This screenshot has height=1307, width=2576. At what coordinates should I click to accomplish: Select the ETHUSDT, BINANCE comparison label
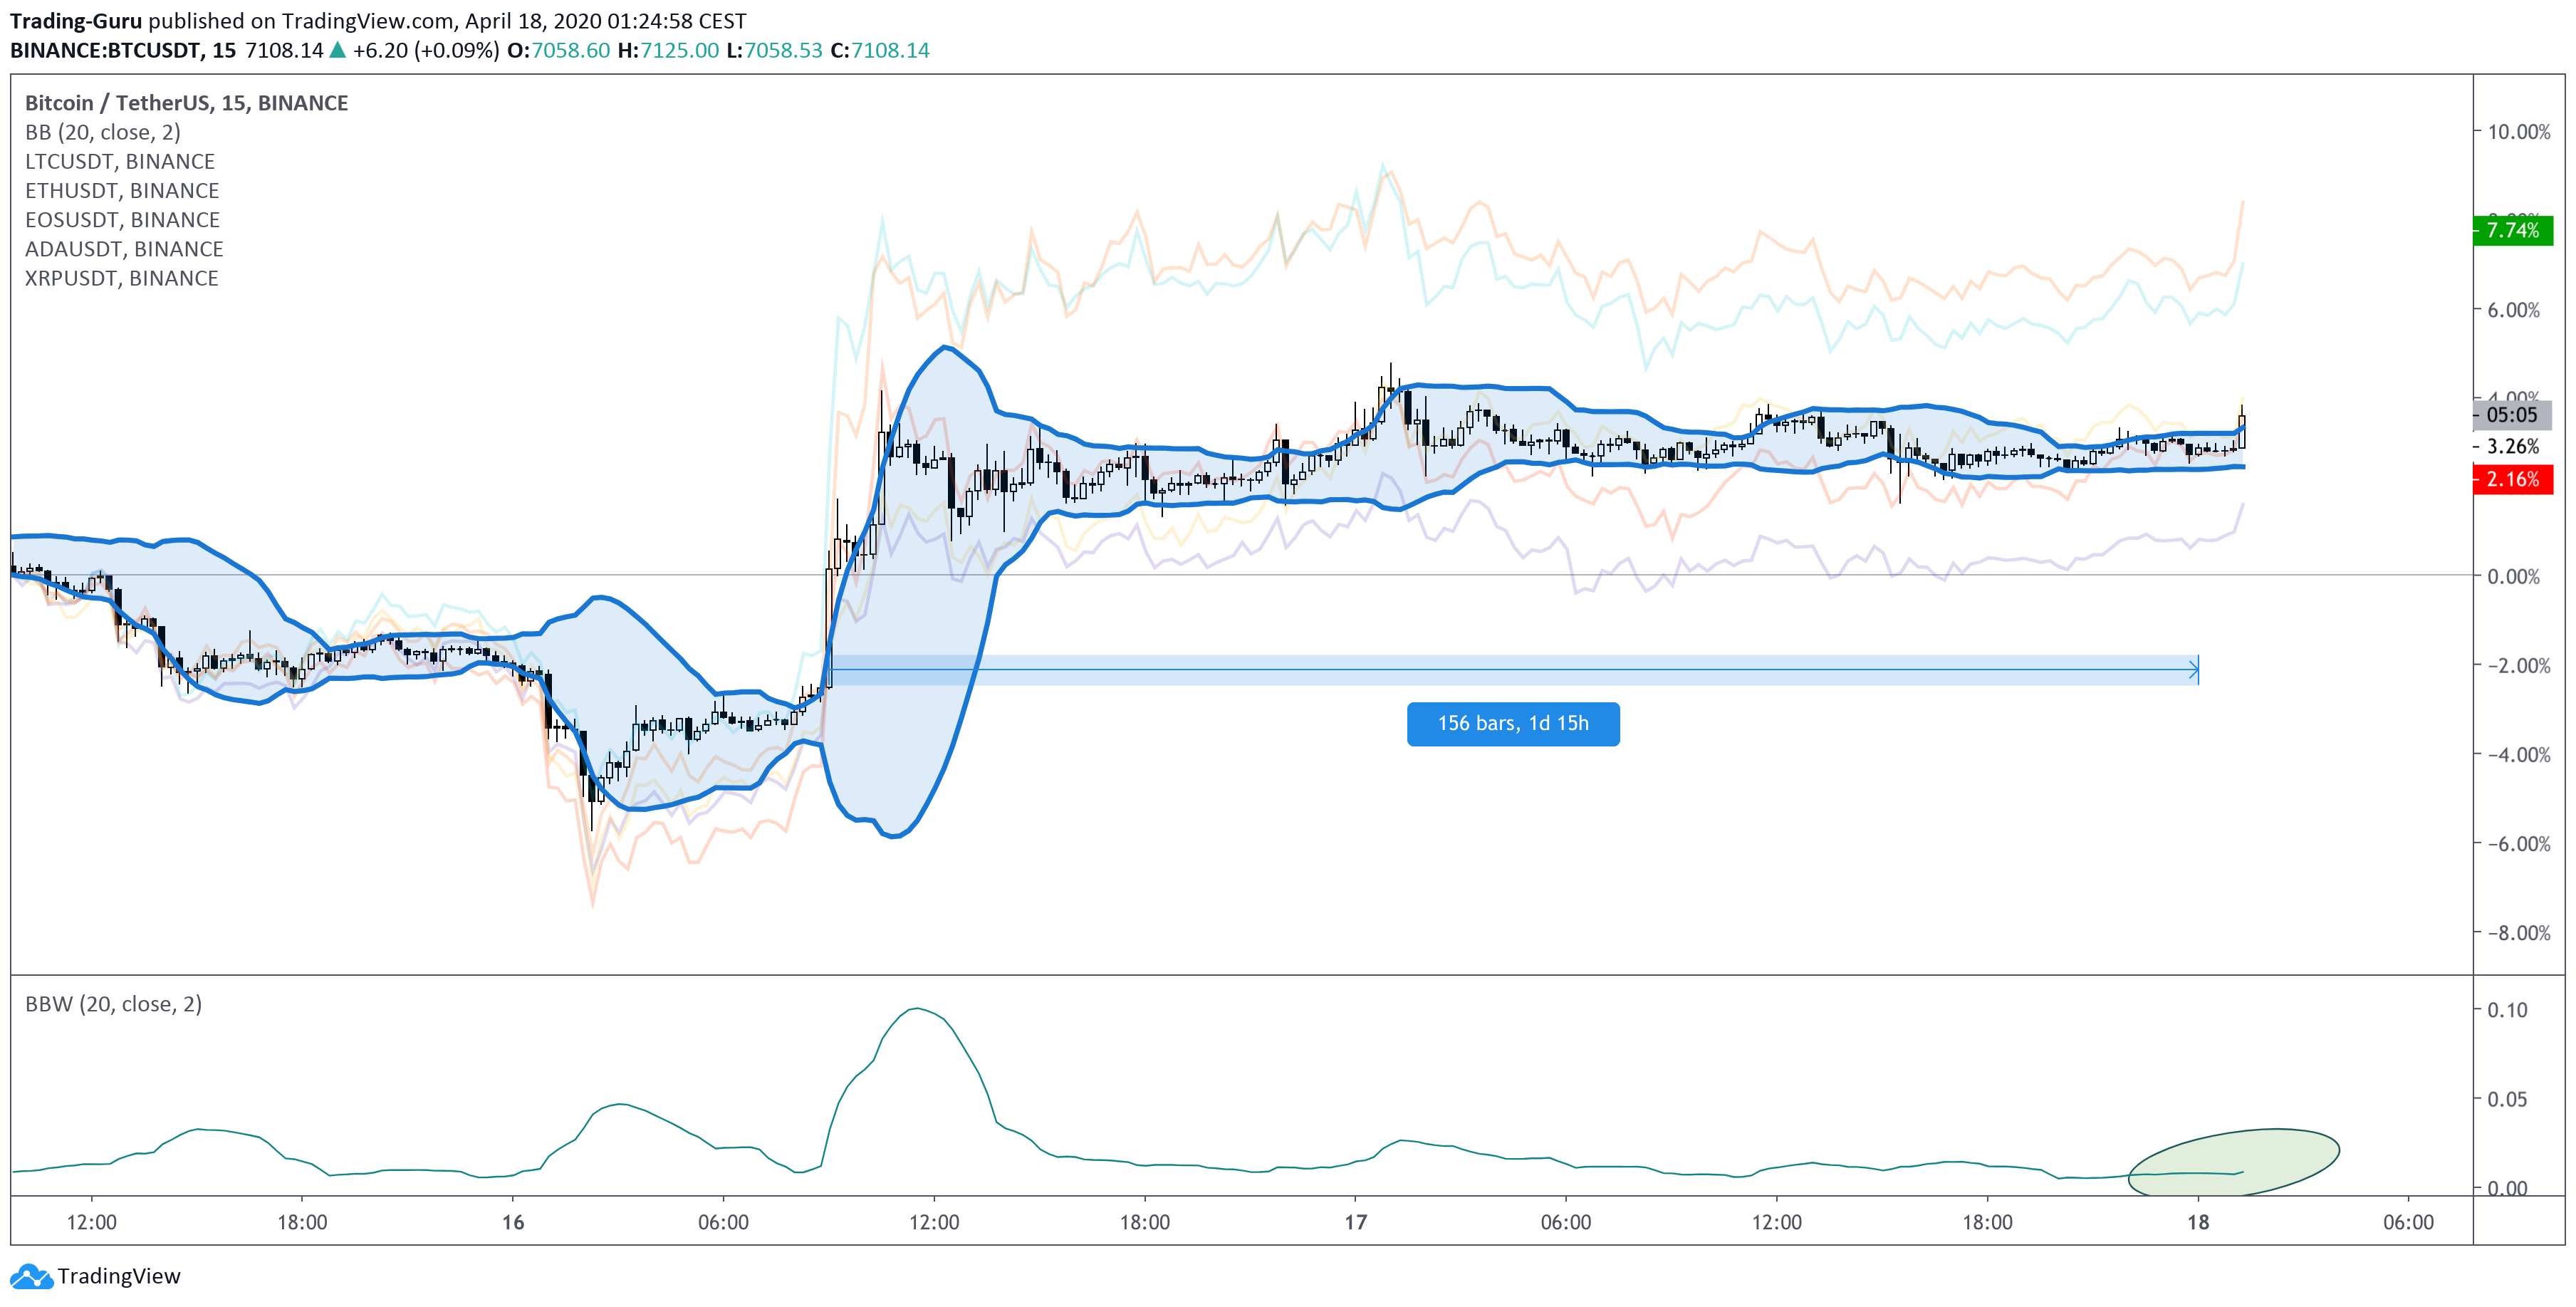(x=122, y=190)
